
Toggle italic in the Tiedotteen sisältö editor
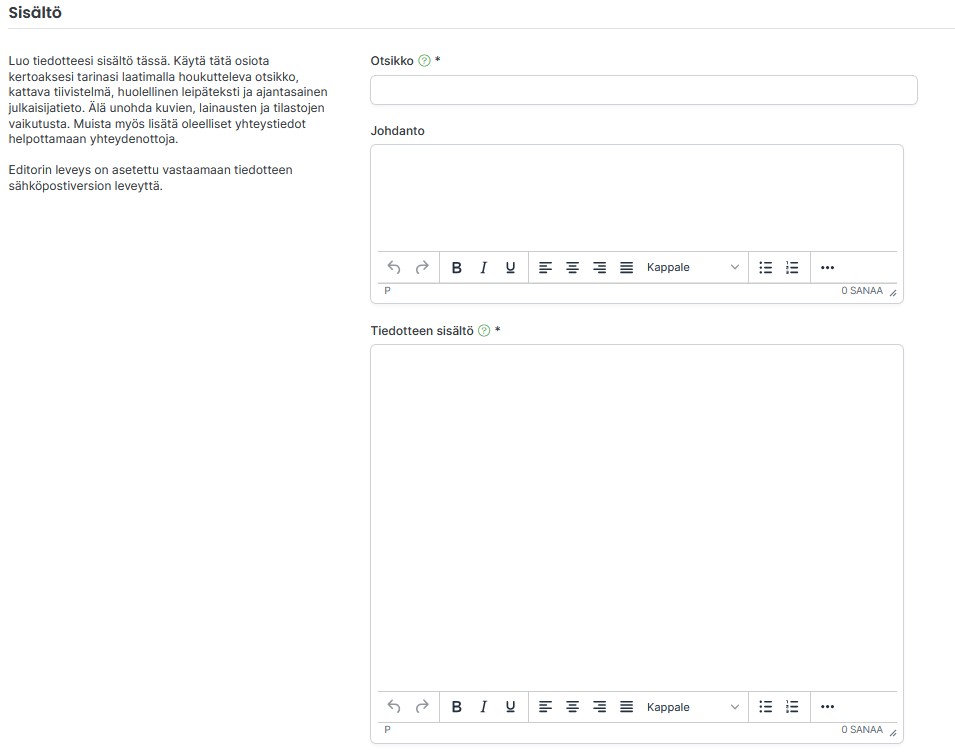[x=484, y=707]
